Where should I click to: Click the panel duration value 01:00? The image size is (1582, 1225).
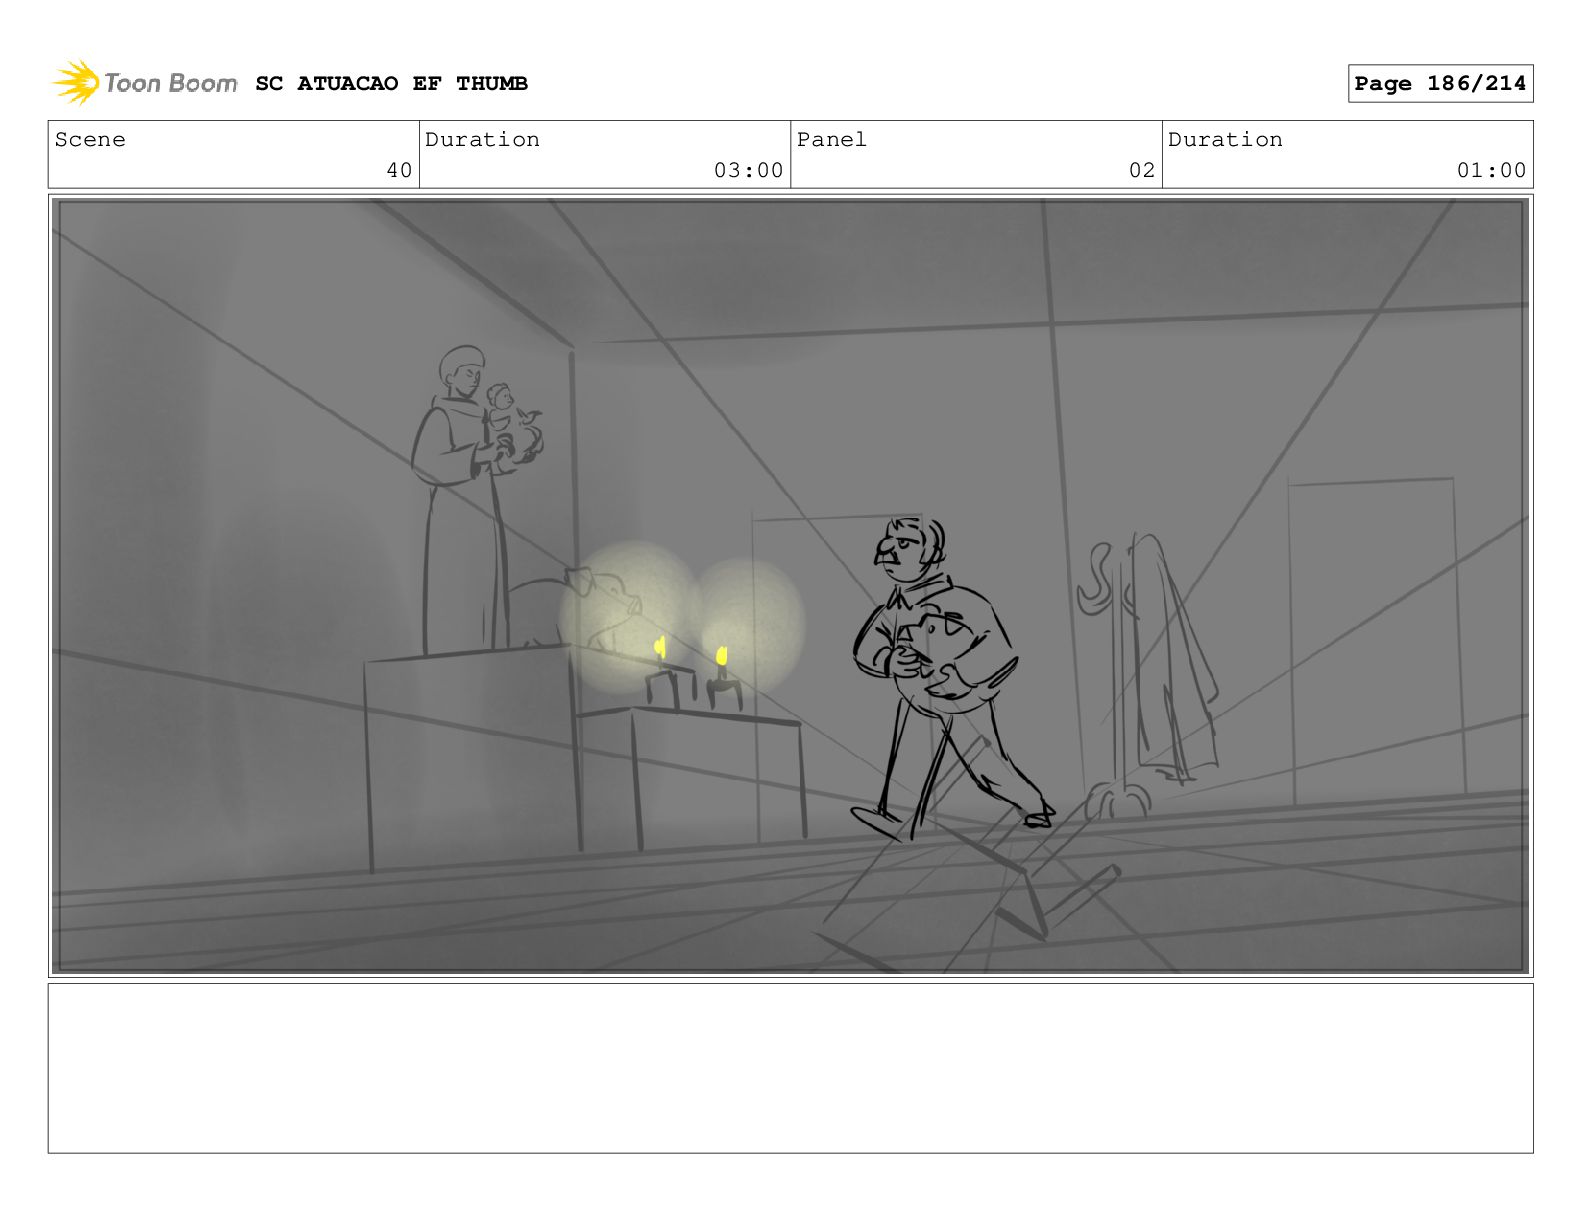coord(1491,170)
